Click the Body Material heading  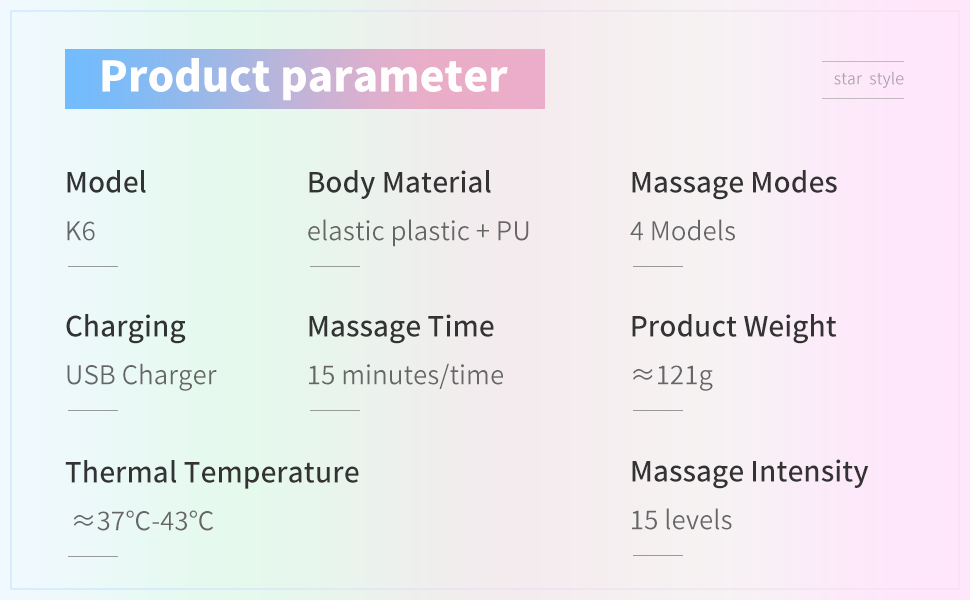(400, 183)
